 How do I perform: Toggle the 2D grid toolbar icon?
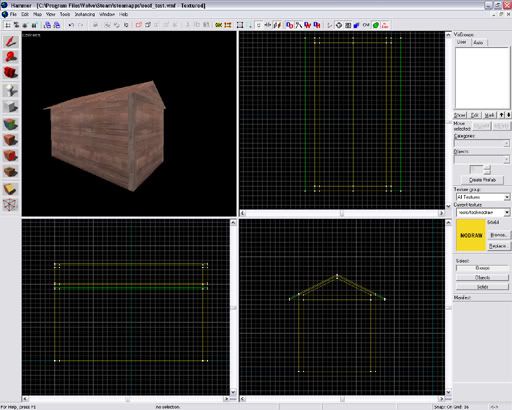(7, 25)
